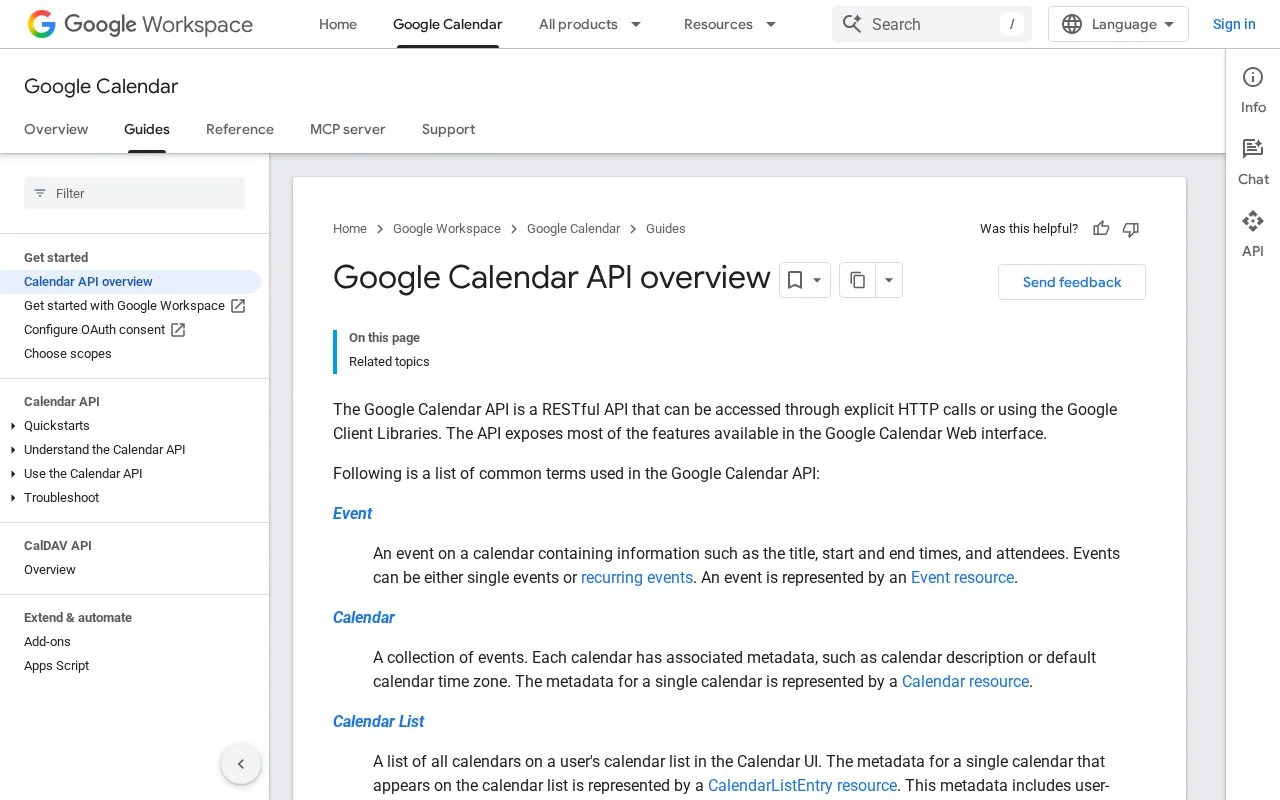The image size is (1280, 800).
Task: Open Configure OAuth consent page
Action: pos(105,330)
